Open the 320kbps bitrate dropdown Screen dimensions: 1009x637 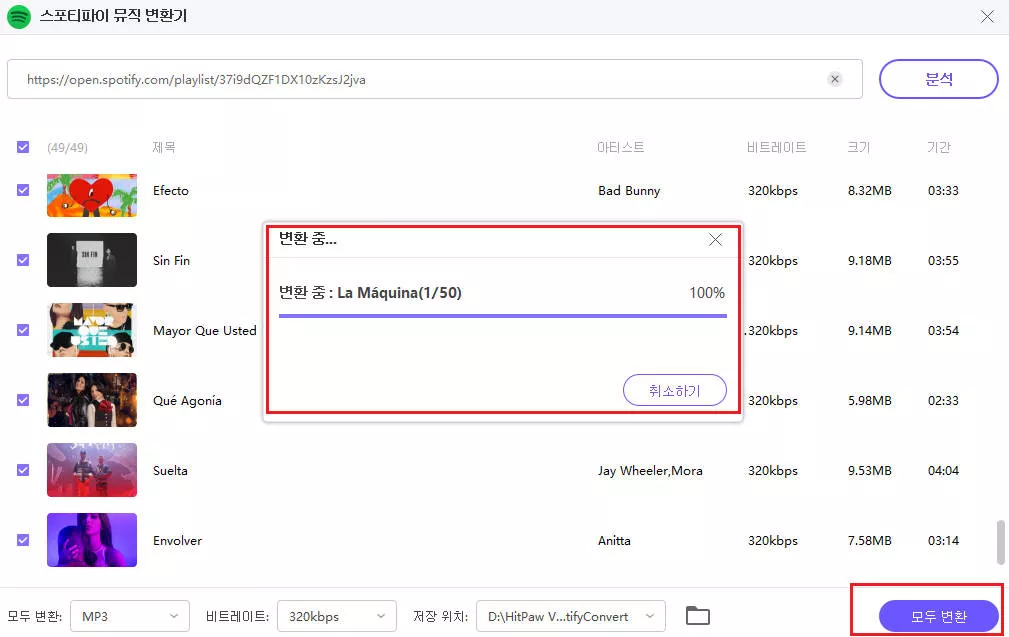click(x=337, y=616)
